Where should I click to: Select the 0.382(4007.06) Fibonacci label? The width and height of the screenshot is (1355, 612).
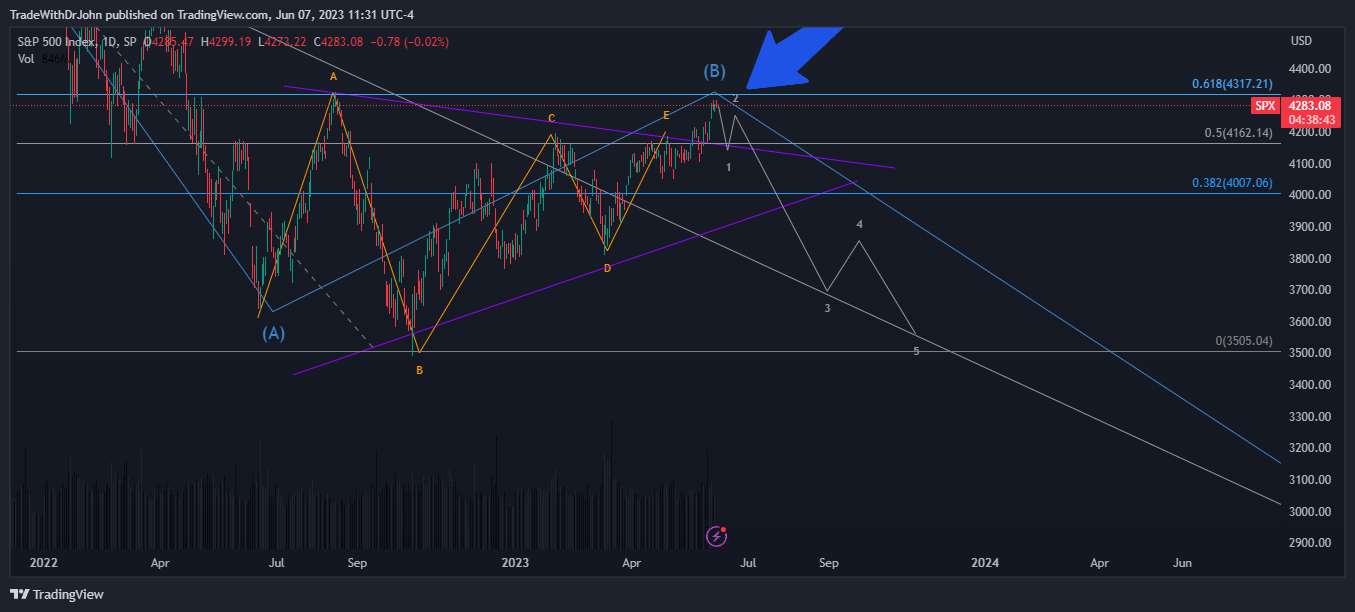1232,183
